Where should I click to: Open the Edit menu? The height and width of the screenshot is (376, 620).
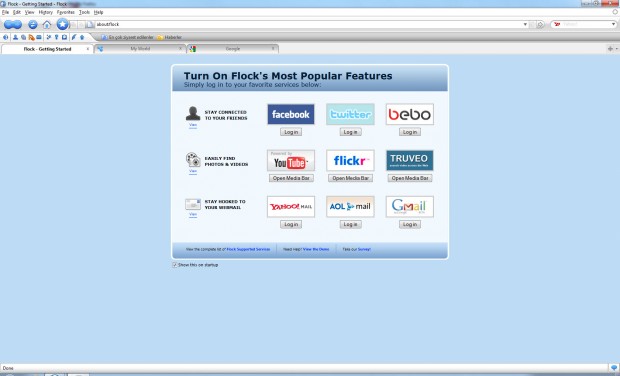tap(17, 12)
